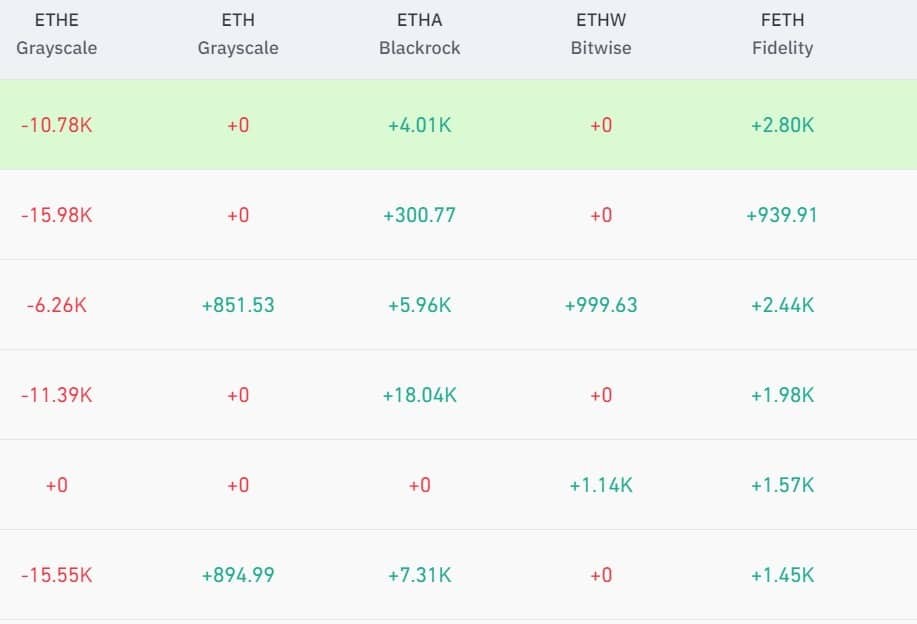
Task: Click the +2.80K FETH value
Action: click(782, 126)
